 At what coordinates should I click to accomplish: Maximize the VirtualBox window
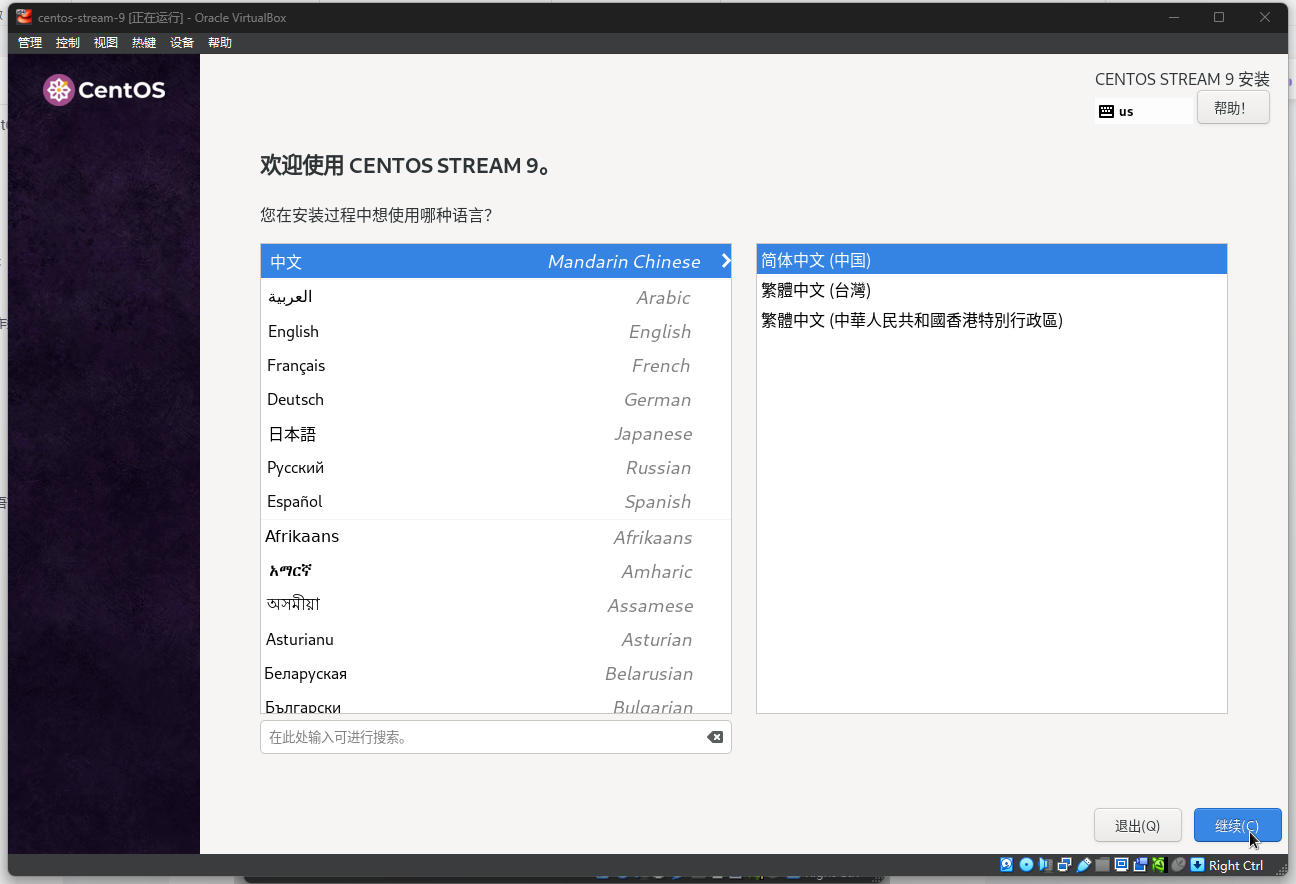1219,17
